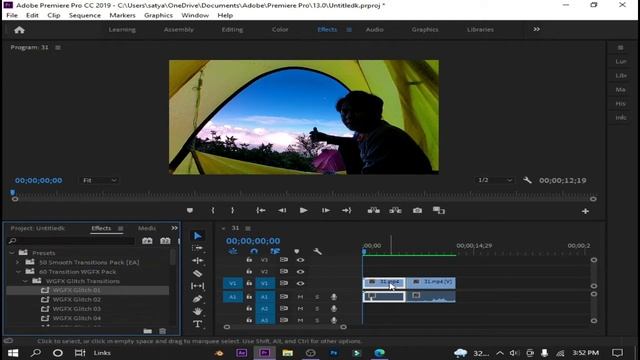Click timeline Add Marker icon
The image size is (640, 360).
coord(297,251)
